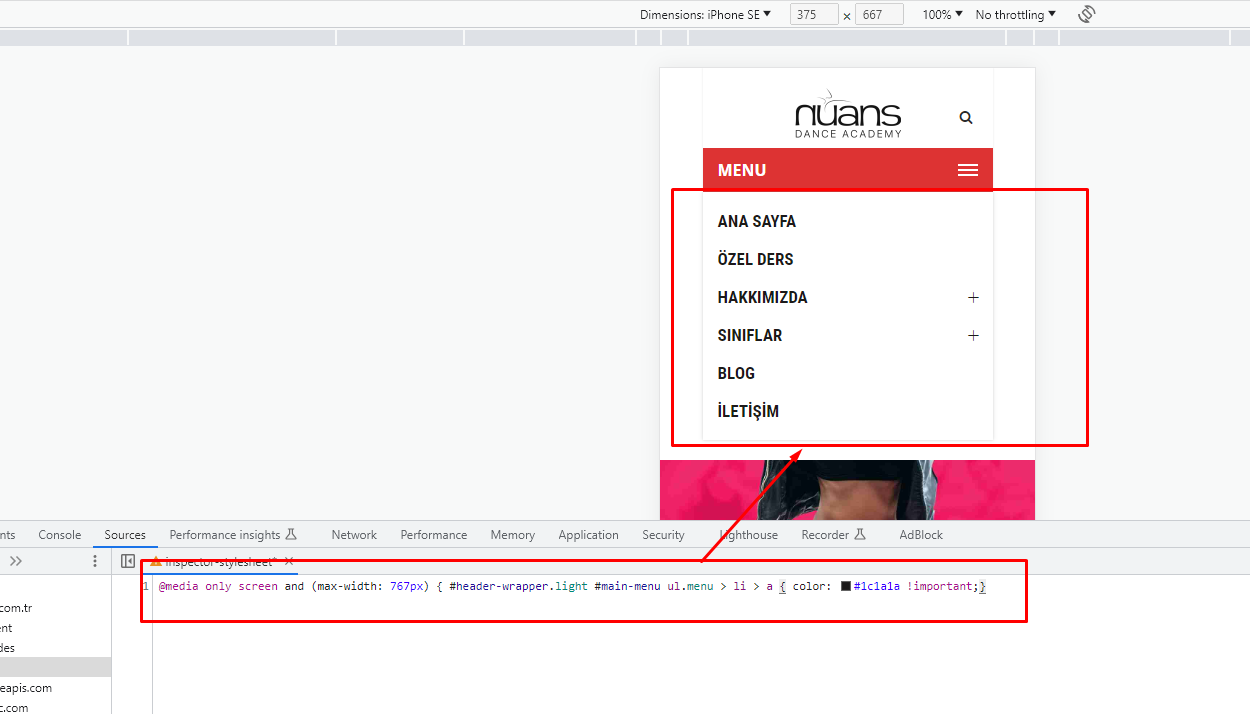Open the three-dot navigator options menu
The width and height of the screenshot is (1250, 714).
coord(95,561)
